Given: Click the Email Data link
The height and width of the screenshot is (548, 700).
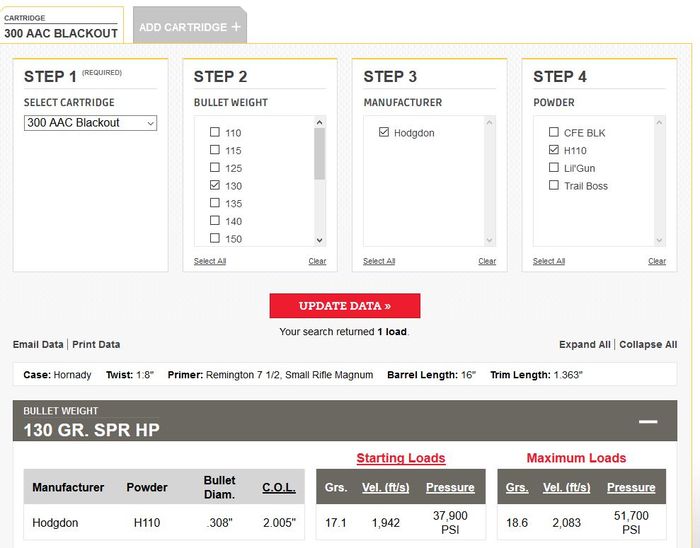Looking at the screenshot, I should [x=38, y=345].
